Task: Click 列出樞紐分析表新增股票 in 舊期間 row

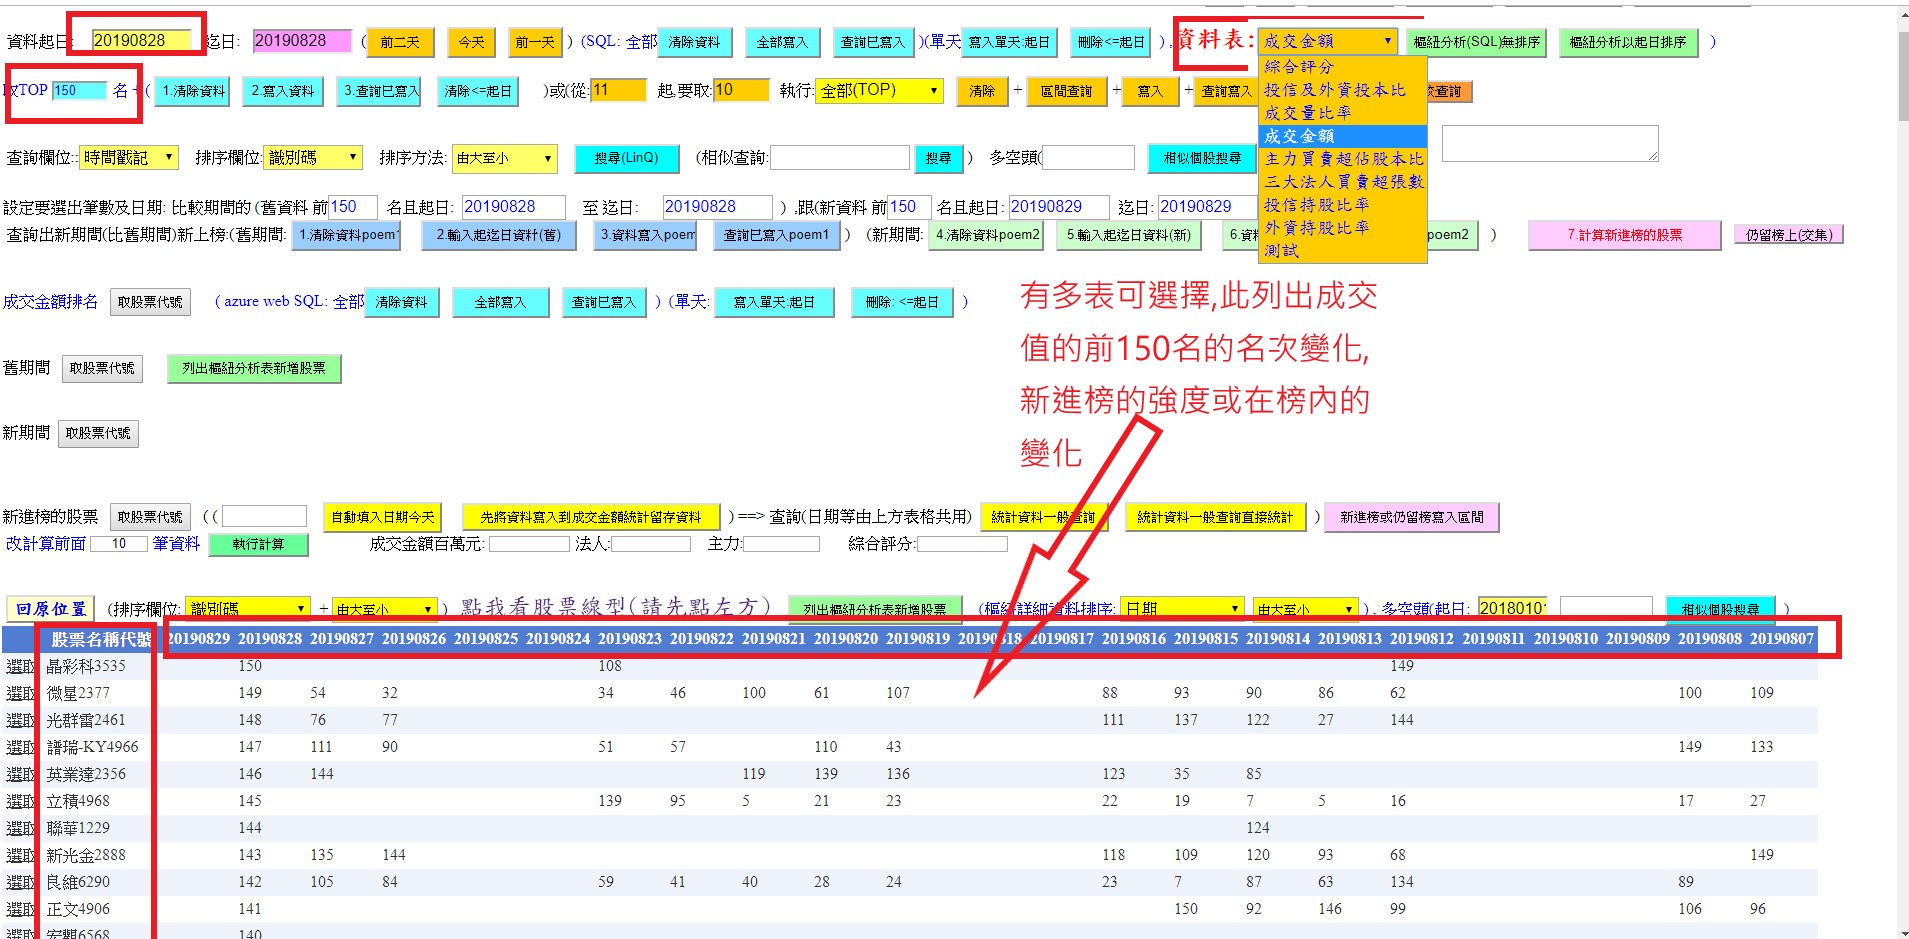Action: (254, 368)
